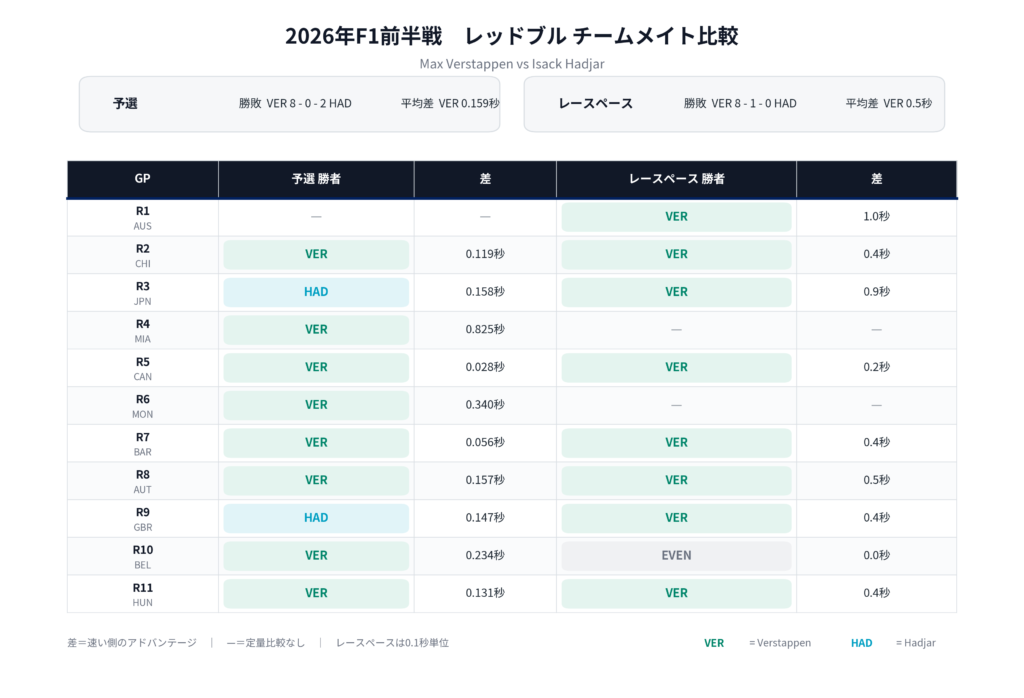Select the R2 CHI row label

click(x=142, y=256)
